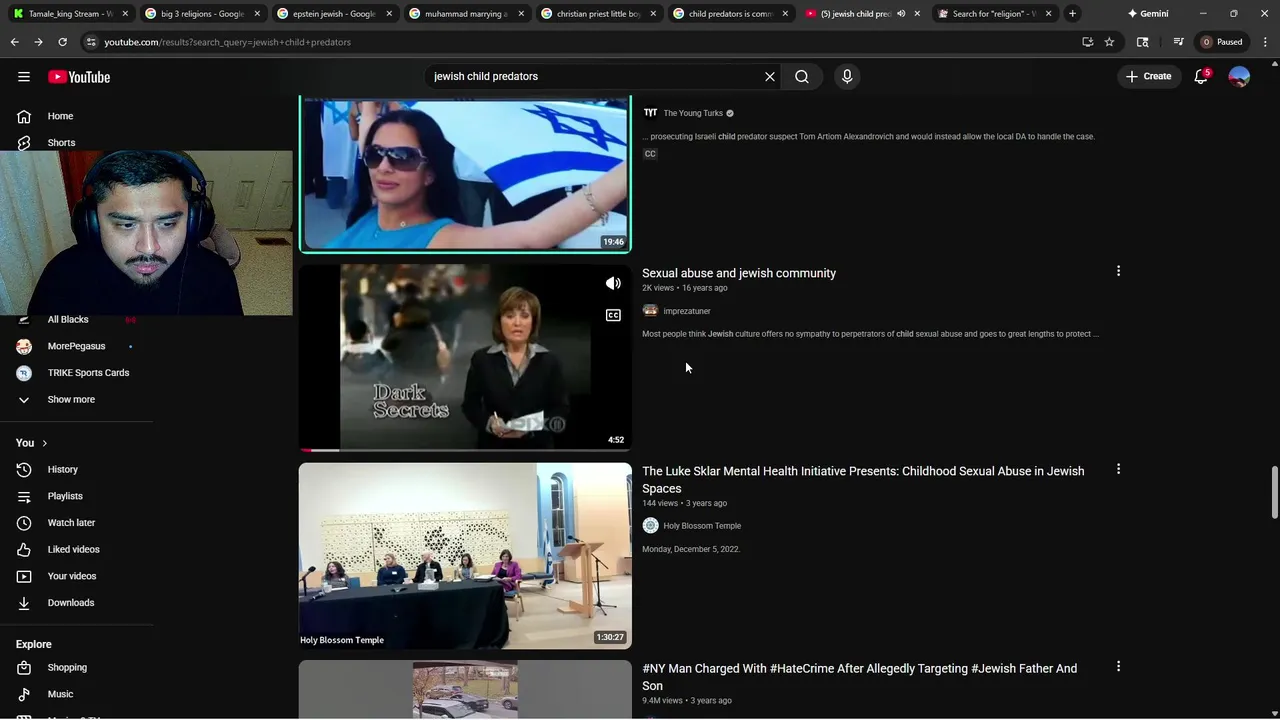Screen dimensions: 1280x720
Task: Open options for Luke Sklar video
Action: pos(1118,469)
